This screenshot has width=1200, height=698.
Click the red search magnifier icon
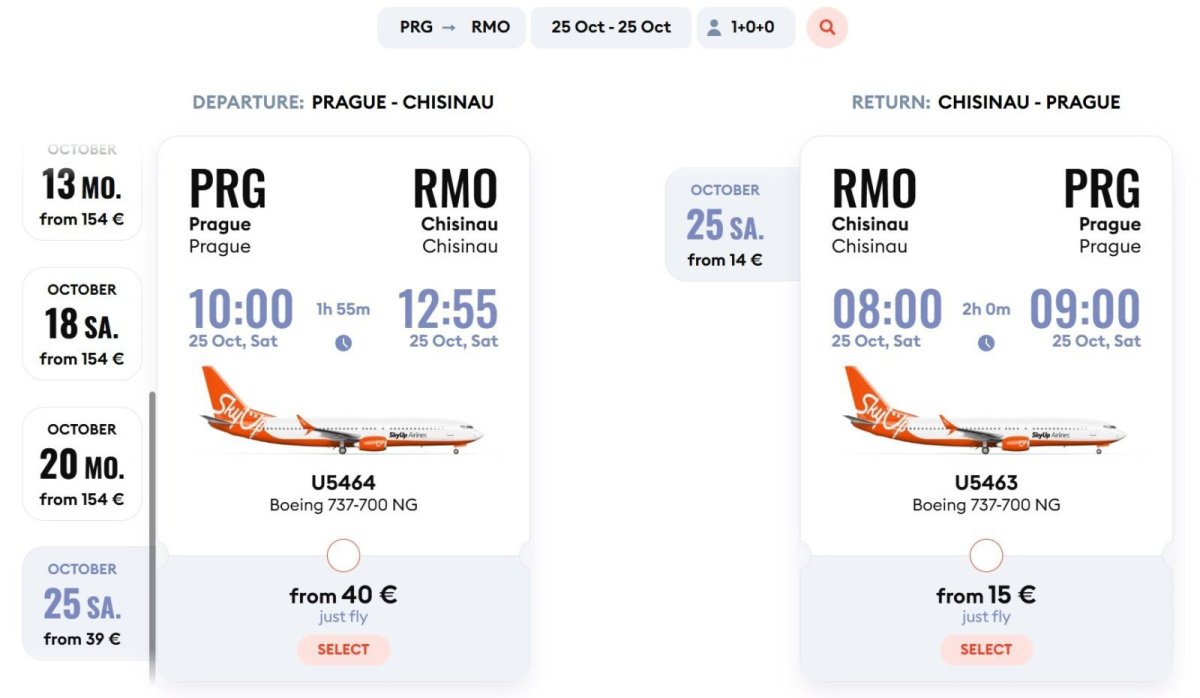(827, 28)
